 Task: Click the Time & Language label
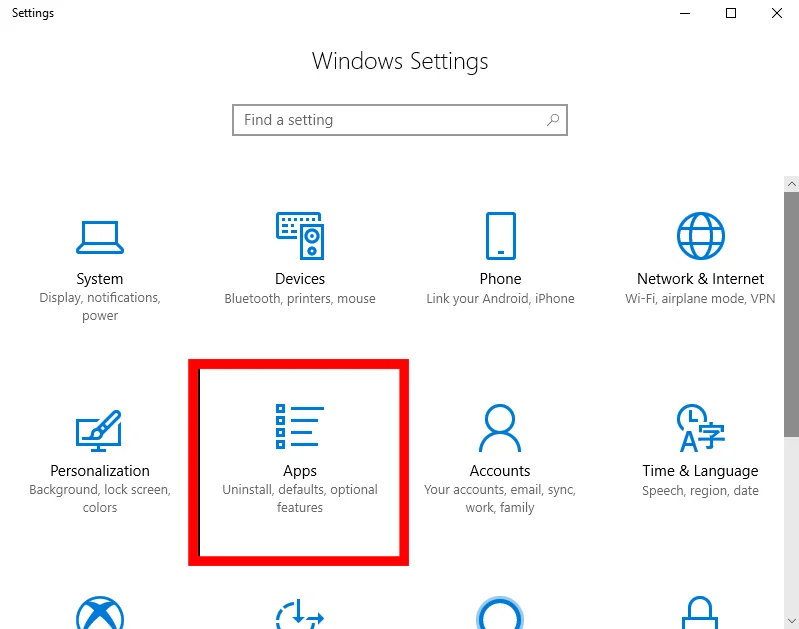pos(701,471)
